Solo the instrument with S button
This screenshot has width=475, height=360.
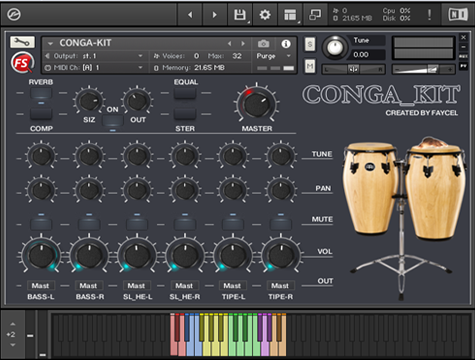click(x=310, y=44)
